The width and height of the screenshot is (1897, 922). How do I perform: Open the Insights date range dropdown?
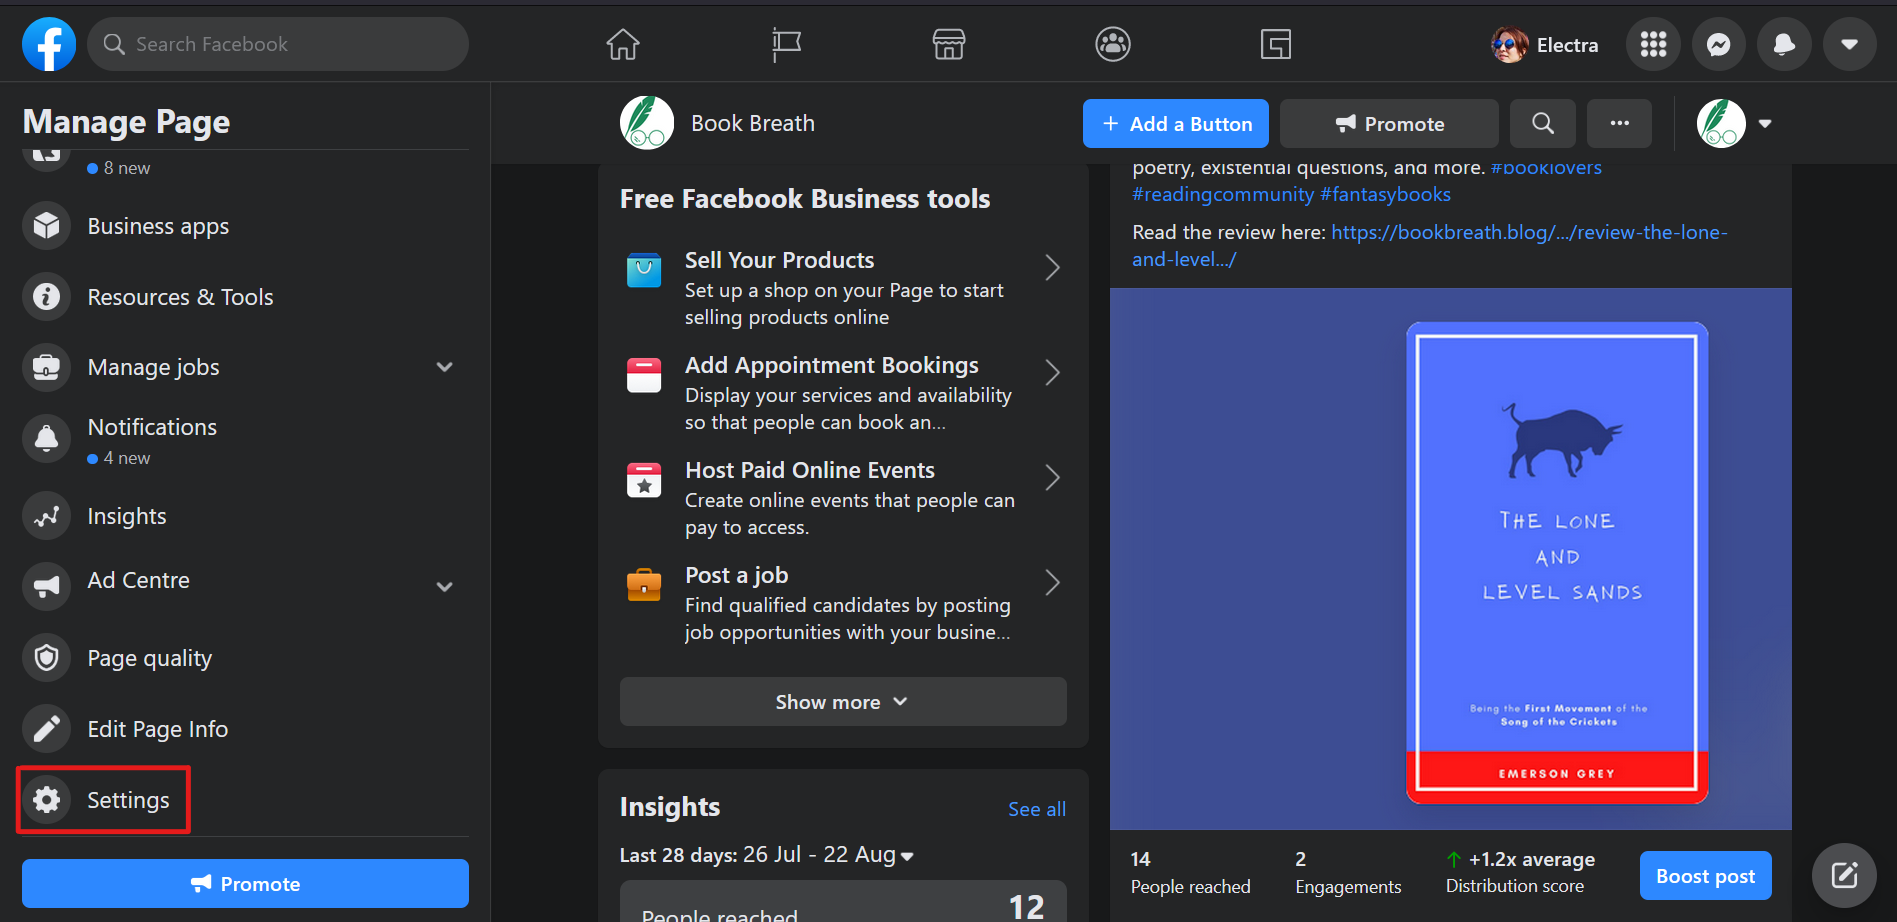[907, 856]
